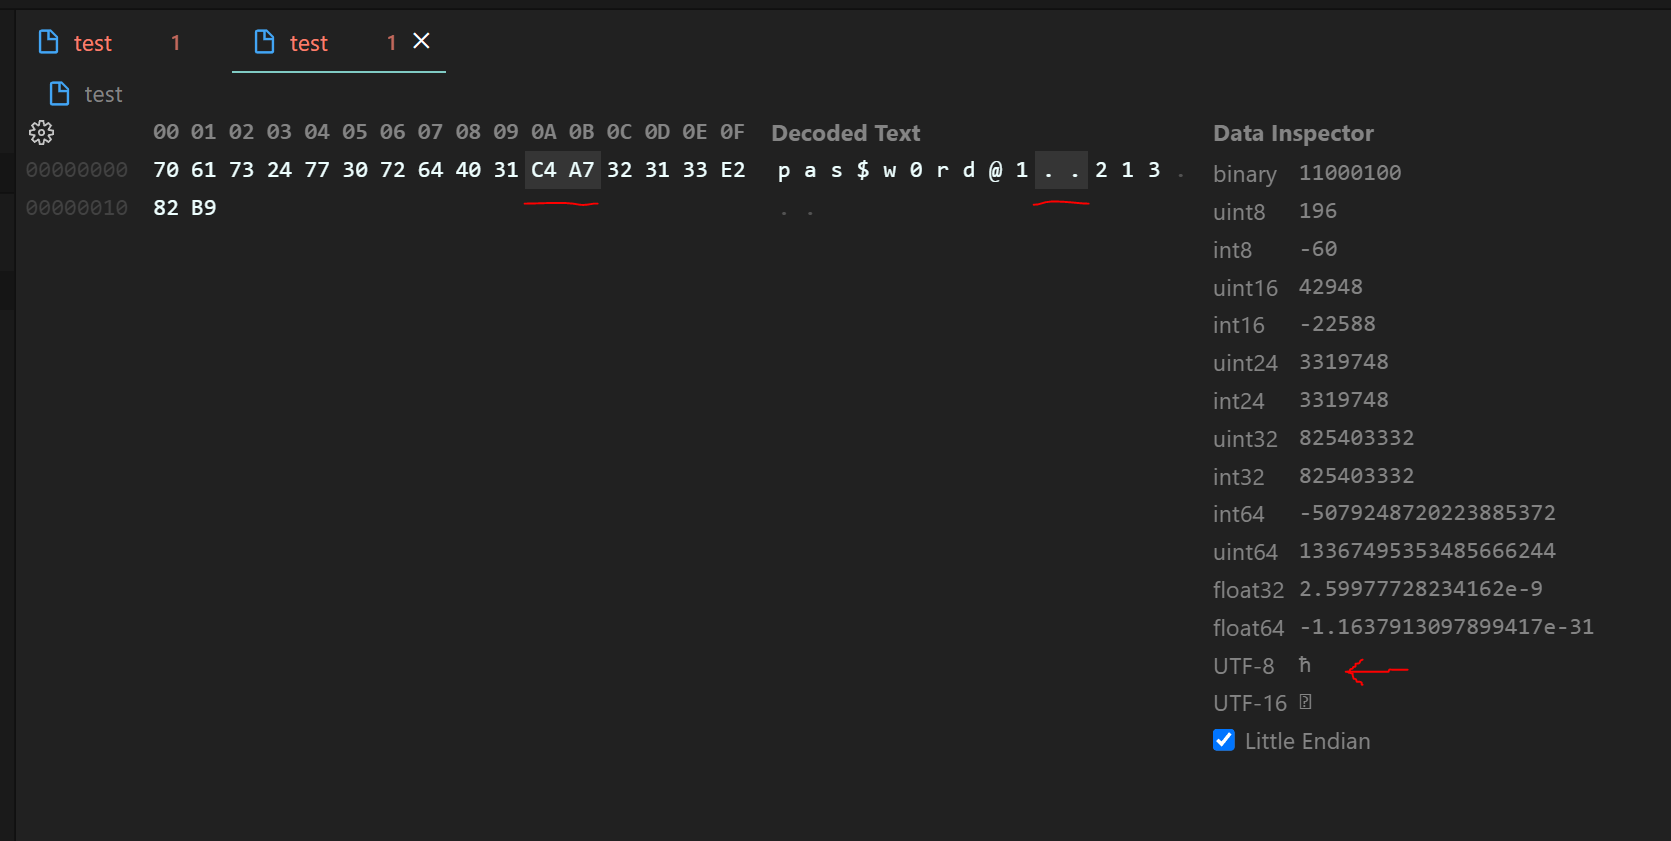Select decoded character r
The image size is (1671, 841).
pyautogui.click(x=942, y=170)
